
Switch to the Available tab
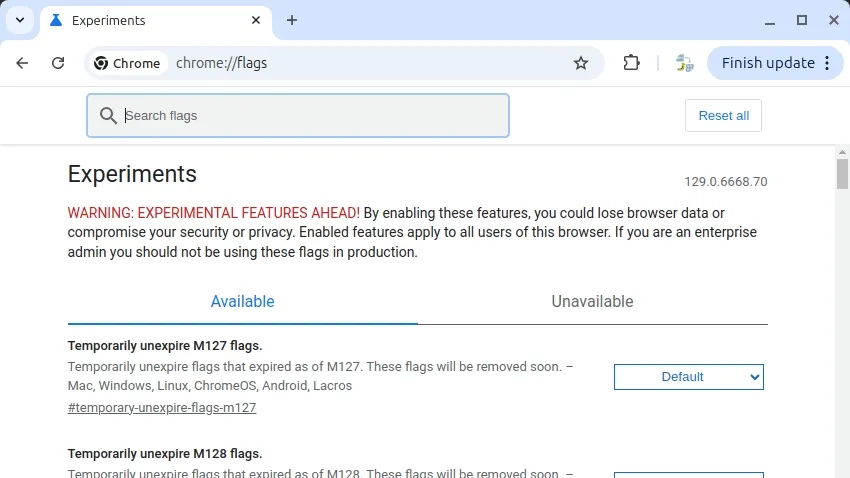[x=242, y=302]
